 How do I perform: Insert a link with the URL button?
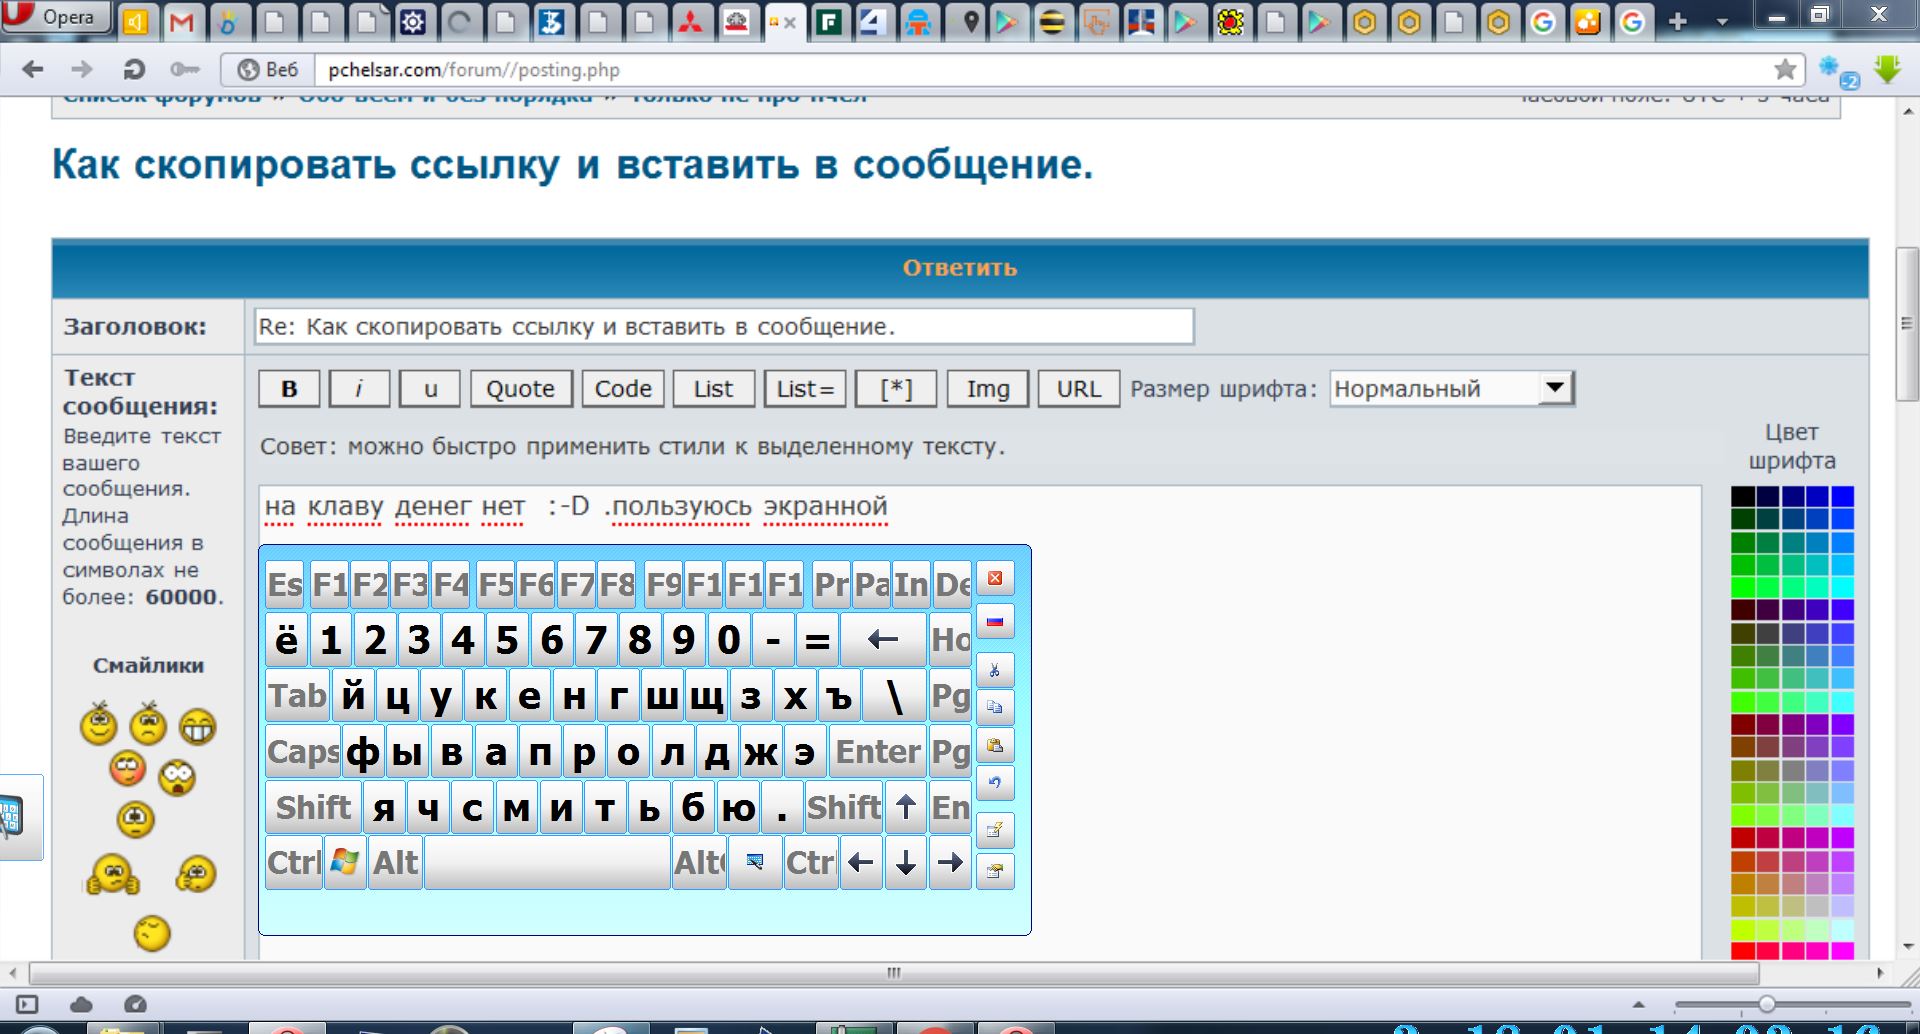tap(1078, 389)
